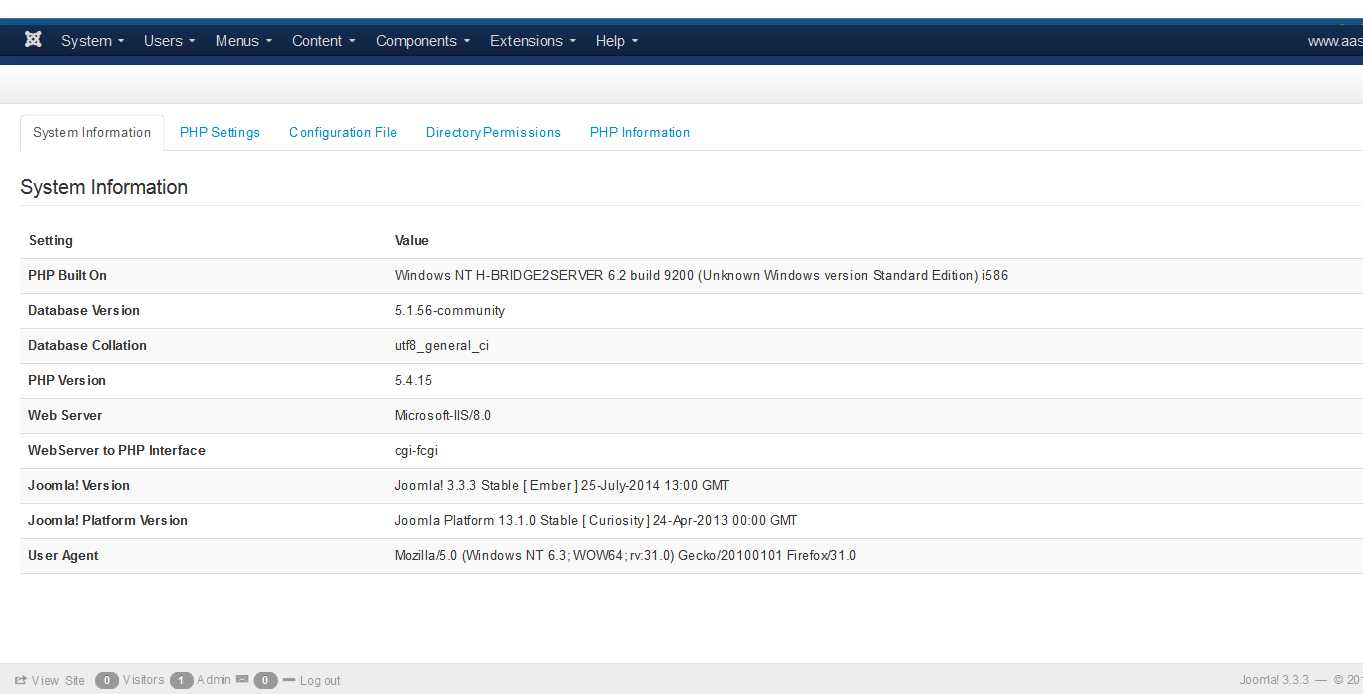Click the Admin count badge
Image resolution: width=1363 pixels, height=694 pixels.
[x=181, y=680]
